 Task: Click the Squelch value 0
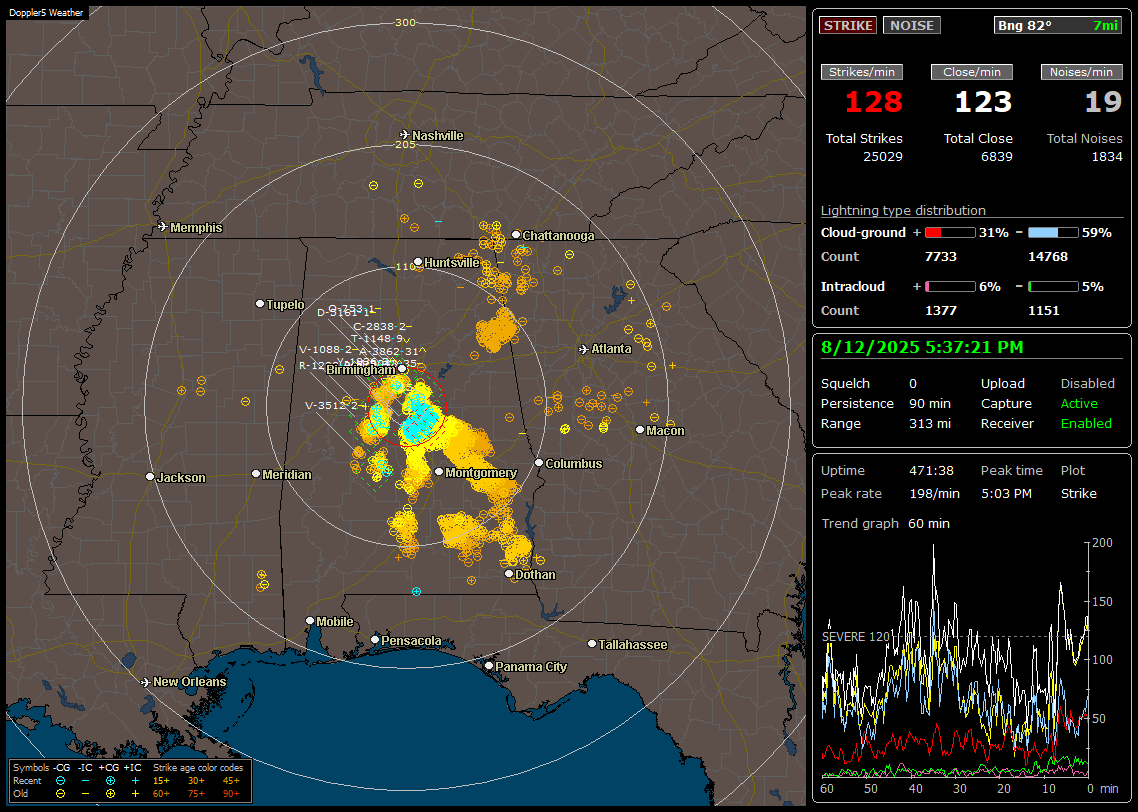coord(913,384)
